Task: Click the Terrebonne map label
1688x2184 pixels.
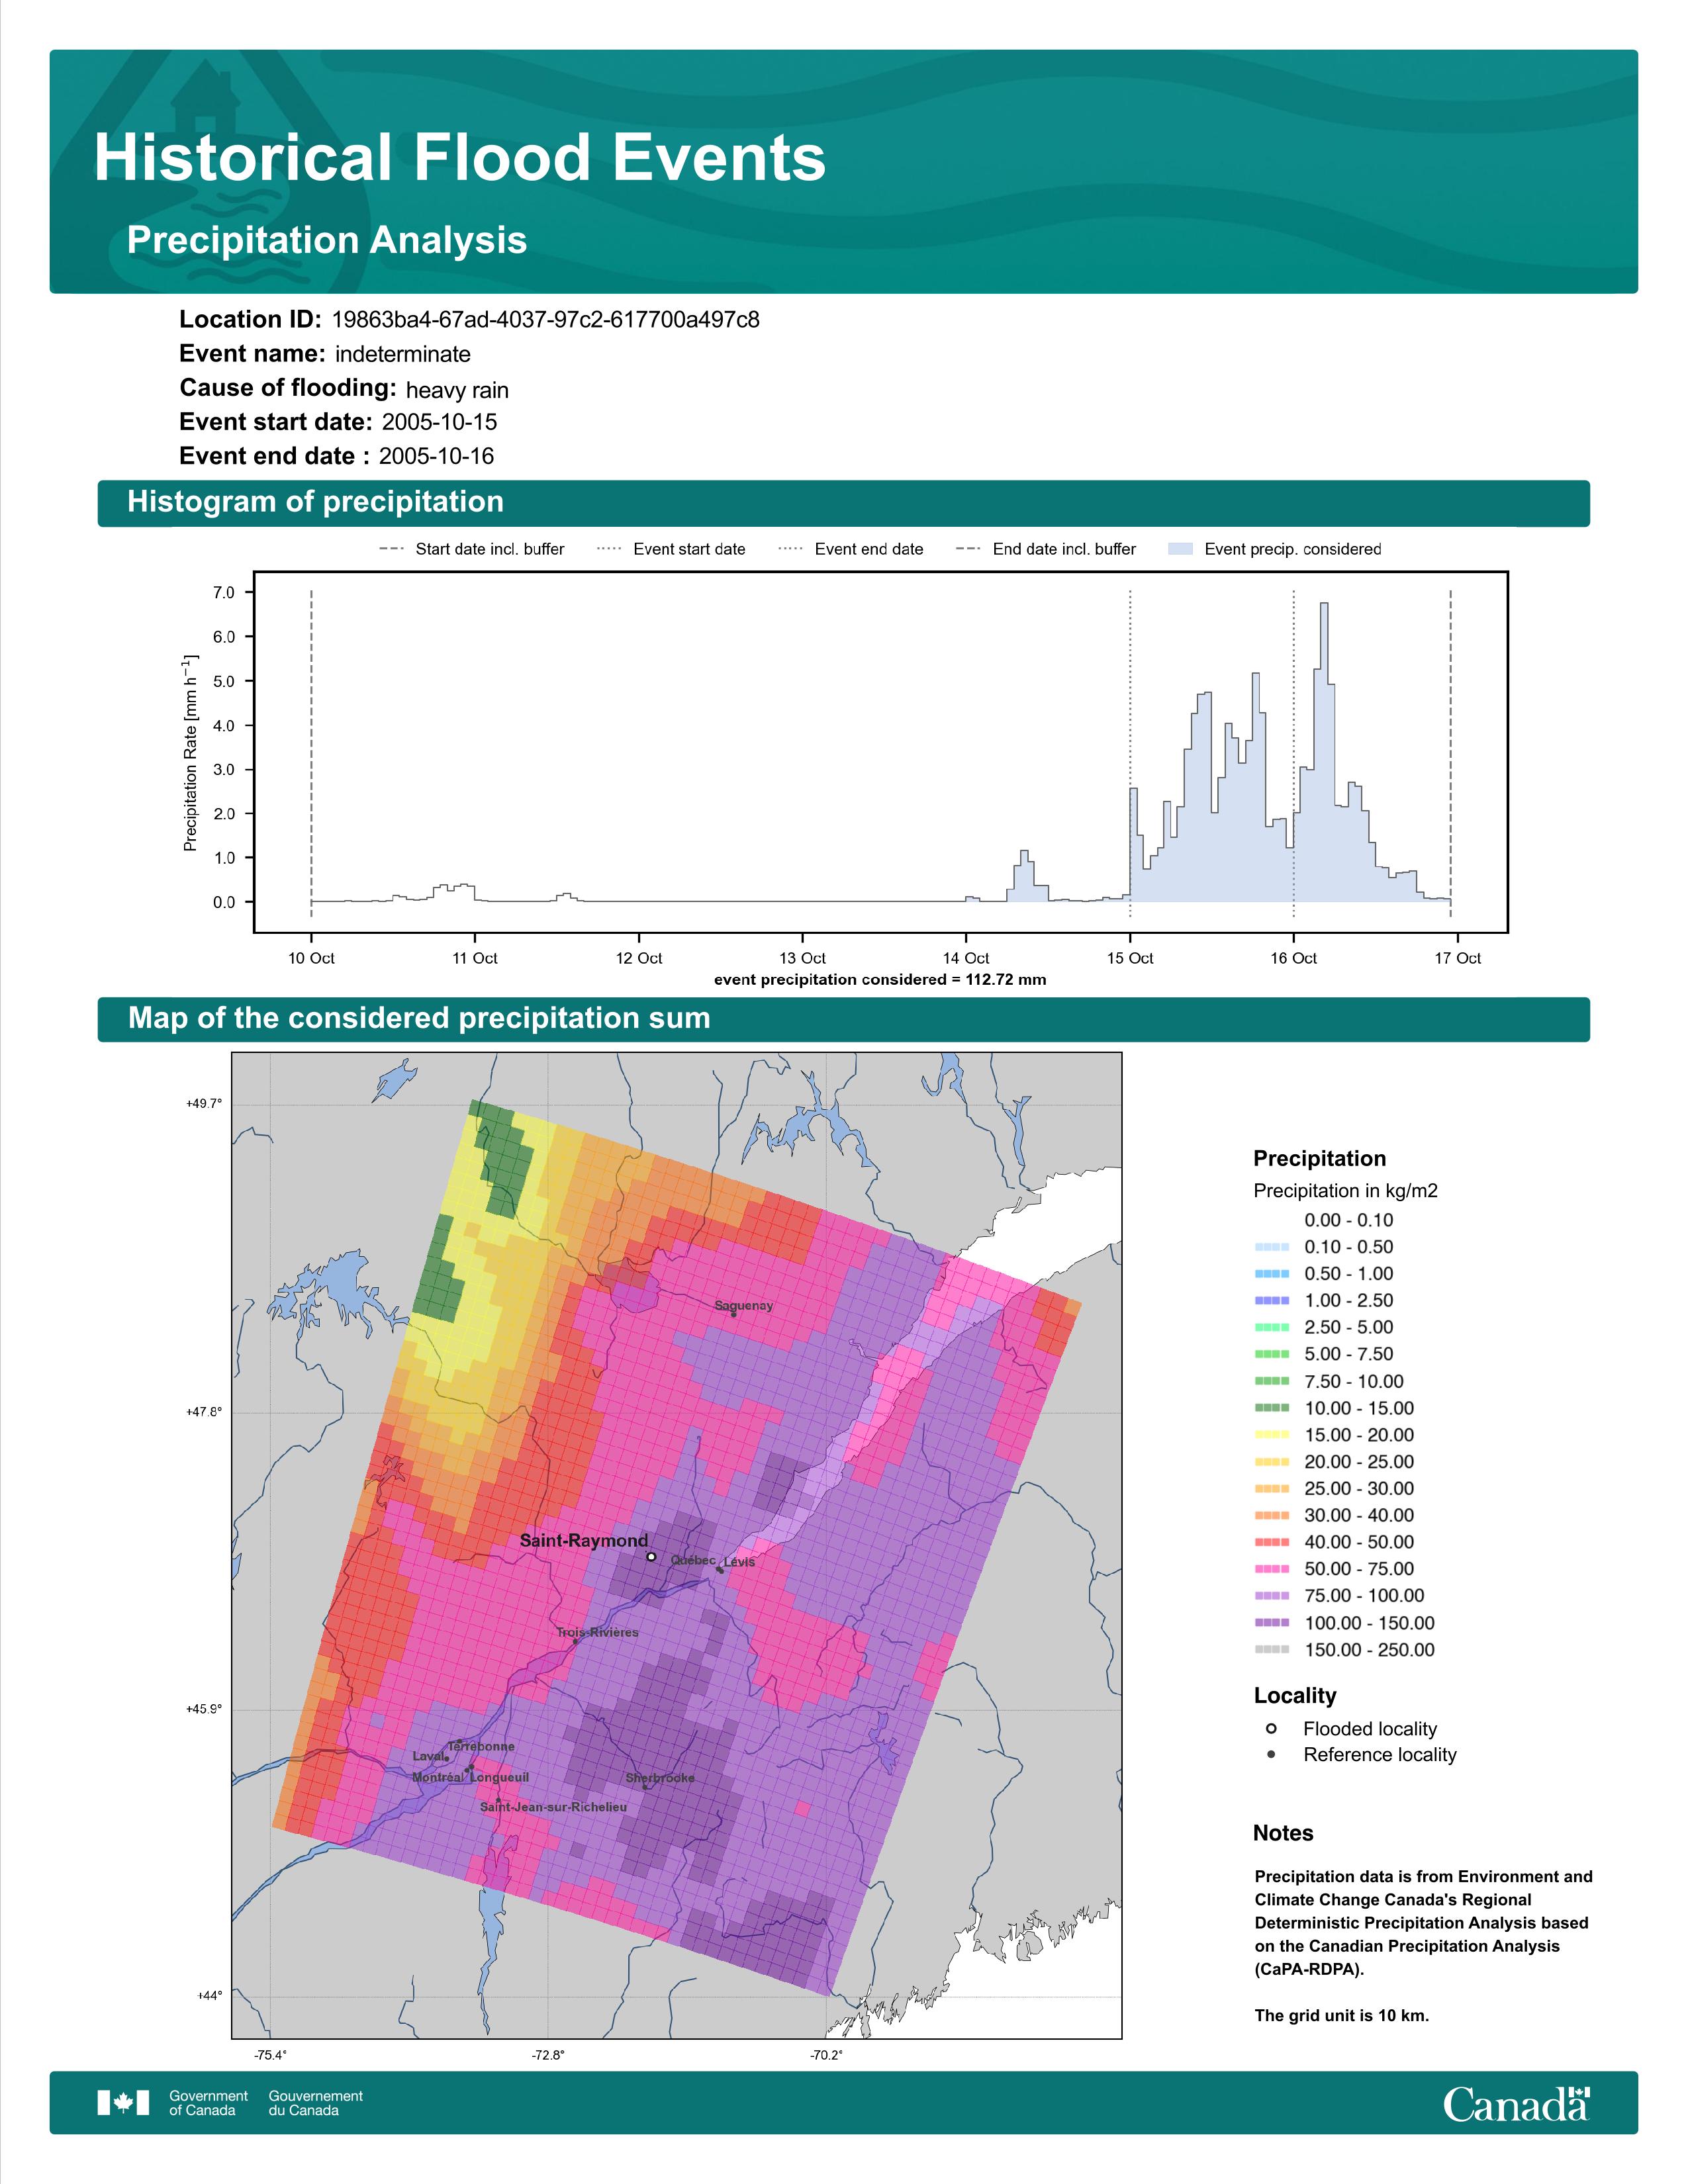Action: click(x=481, y=1746)
